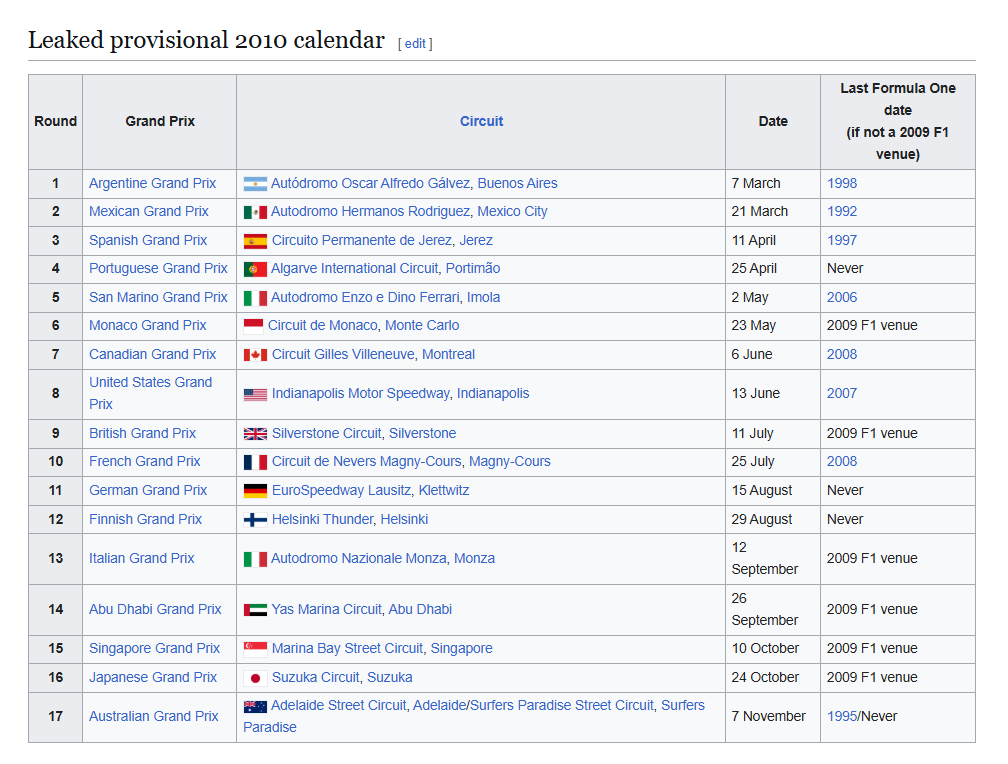Follow the Abu Dhabi Grand Prix link
Image resolution: width=1008 pixels, height=764 pixels.
coord(155,609)
